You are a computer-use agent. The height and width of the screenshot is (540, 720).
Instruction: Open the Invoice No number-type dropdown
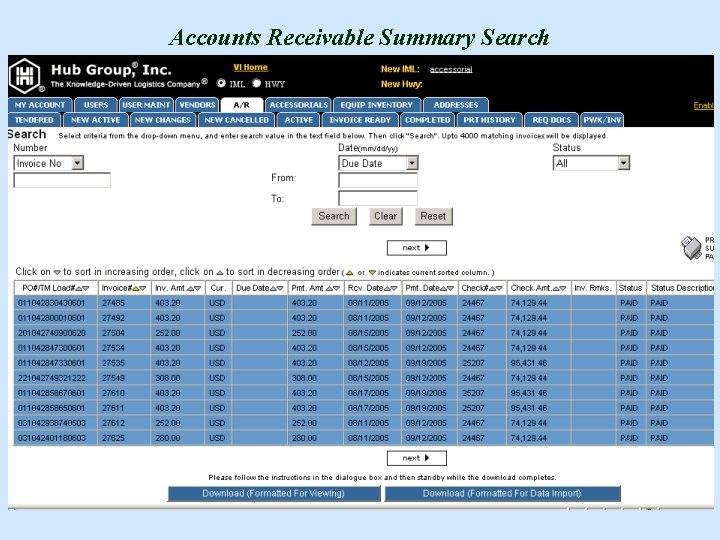tap(49, 163)
